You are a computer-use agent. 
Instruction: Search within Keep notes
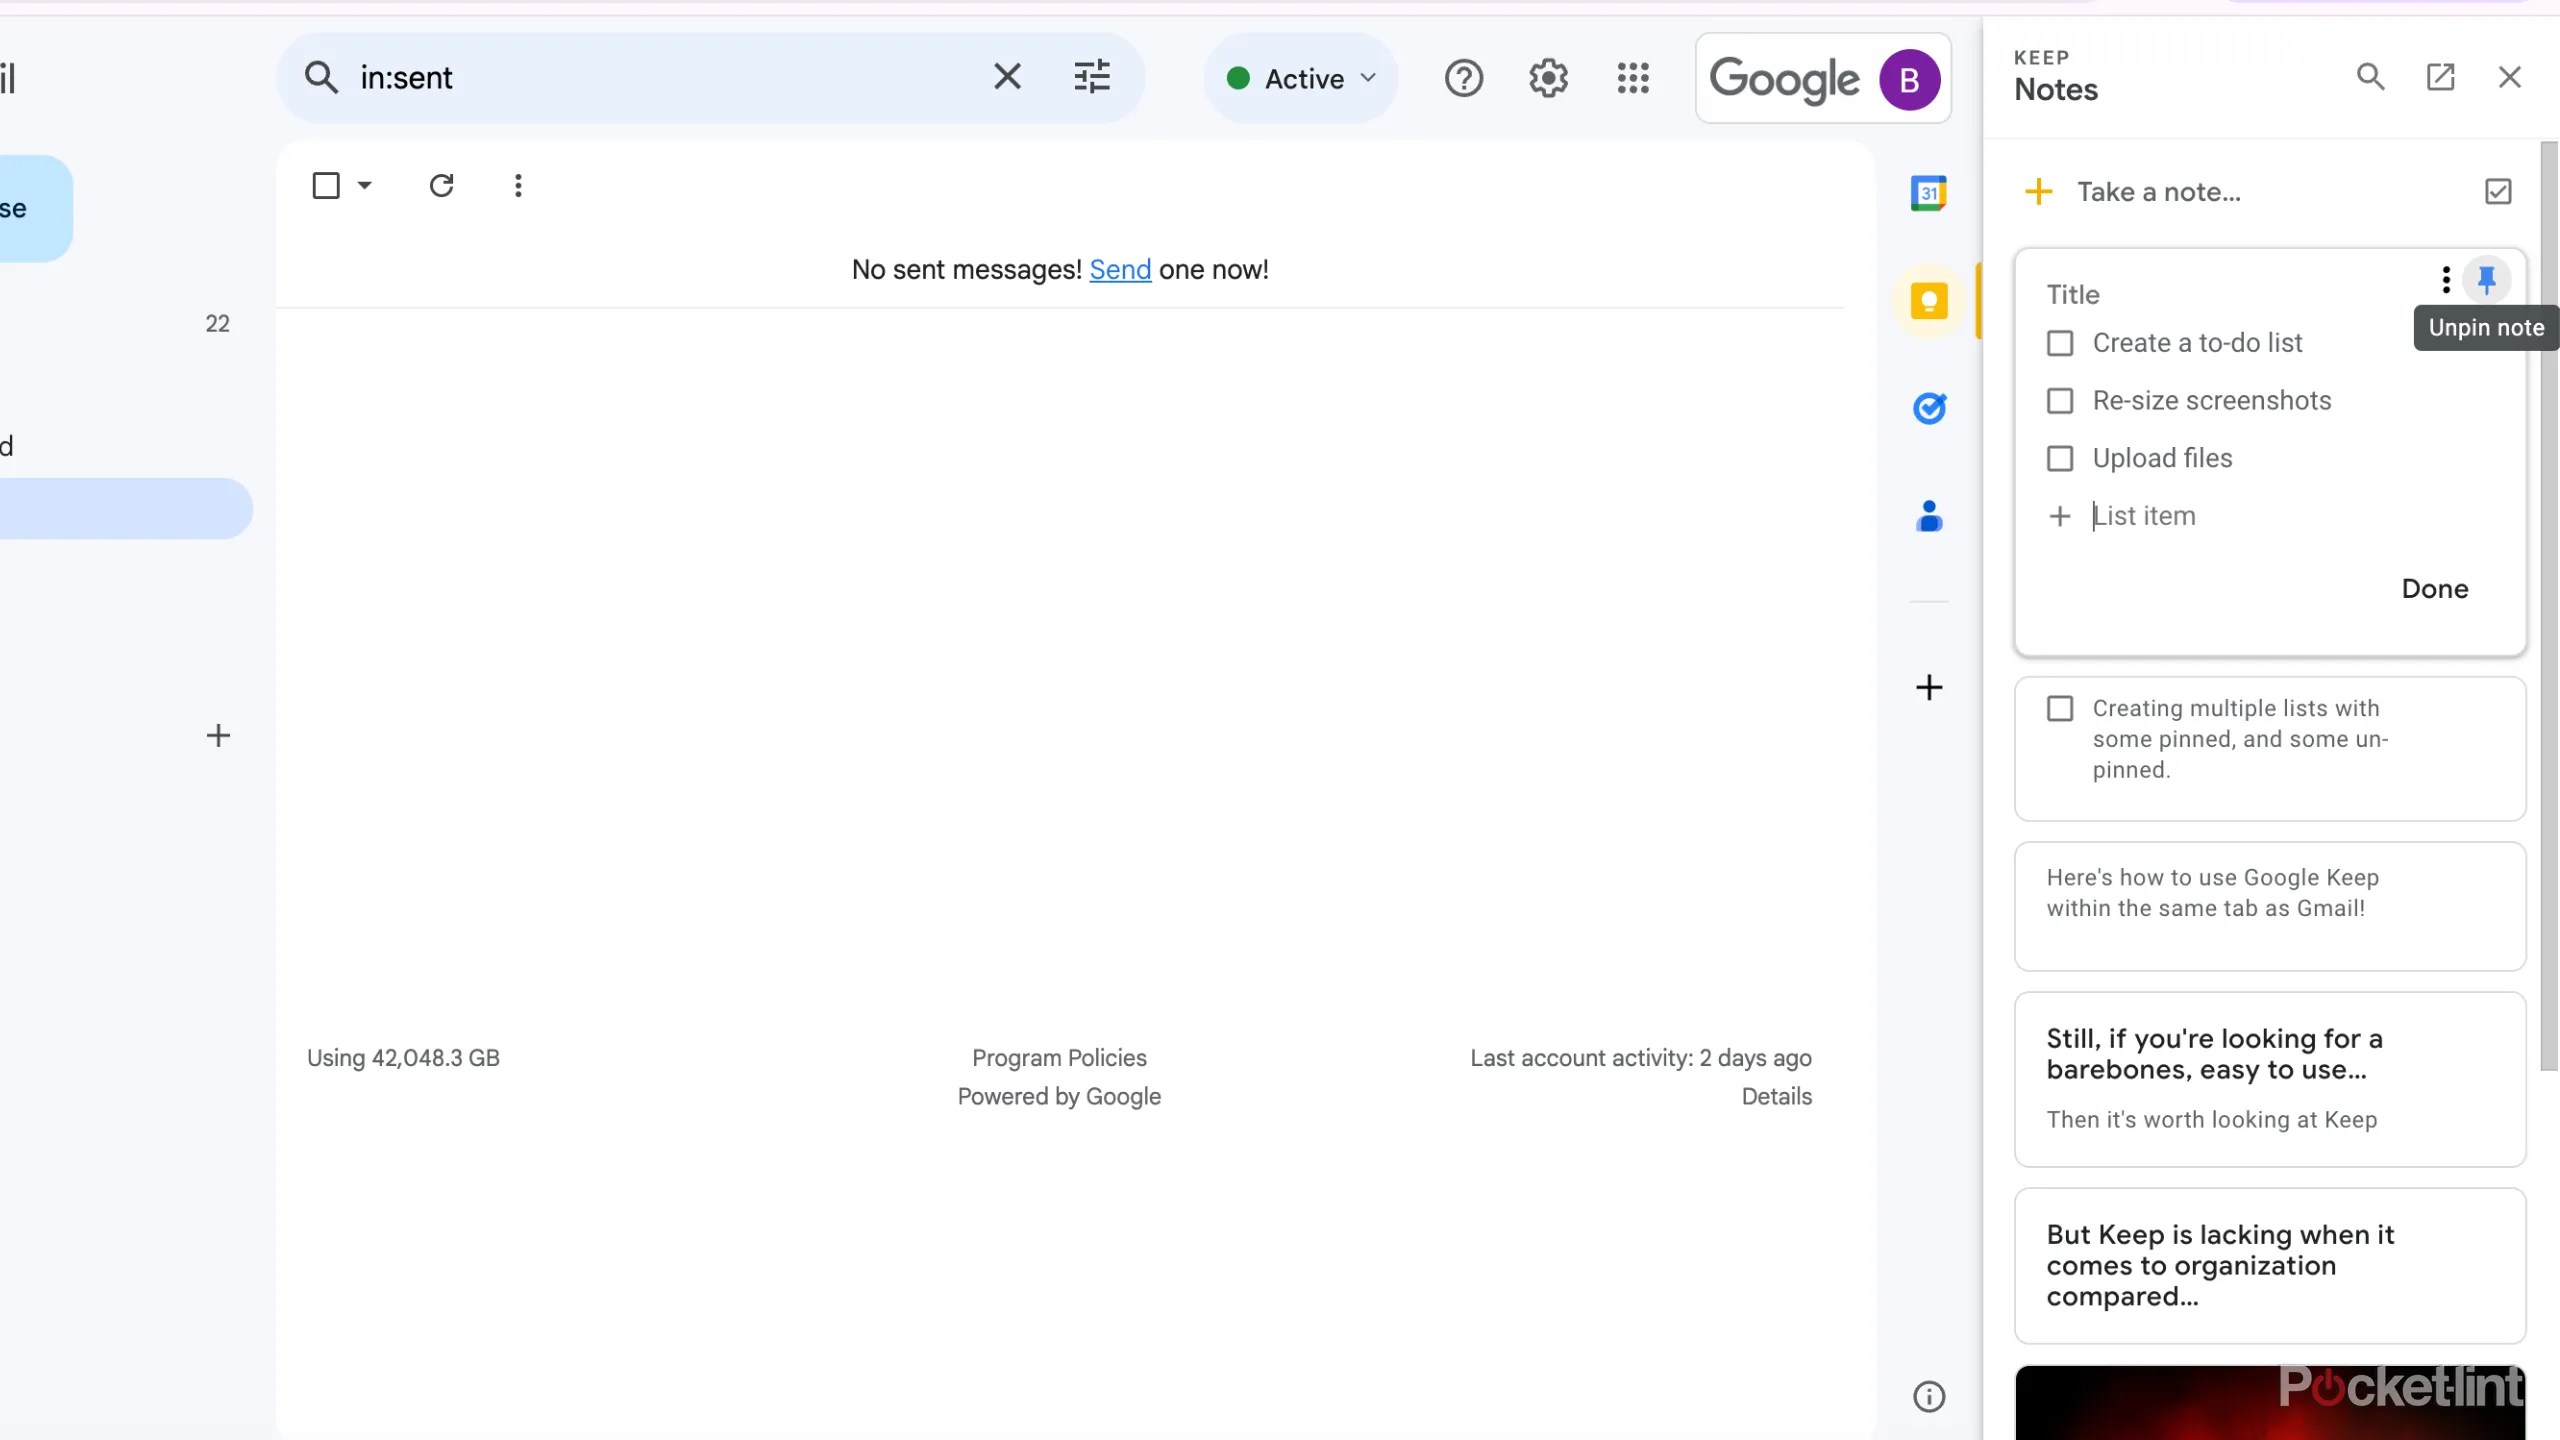tap(2371, 76)
